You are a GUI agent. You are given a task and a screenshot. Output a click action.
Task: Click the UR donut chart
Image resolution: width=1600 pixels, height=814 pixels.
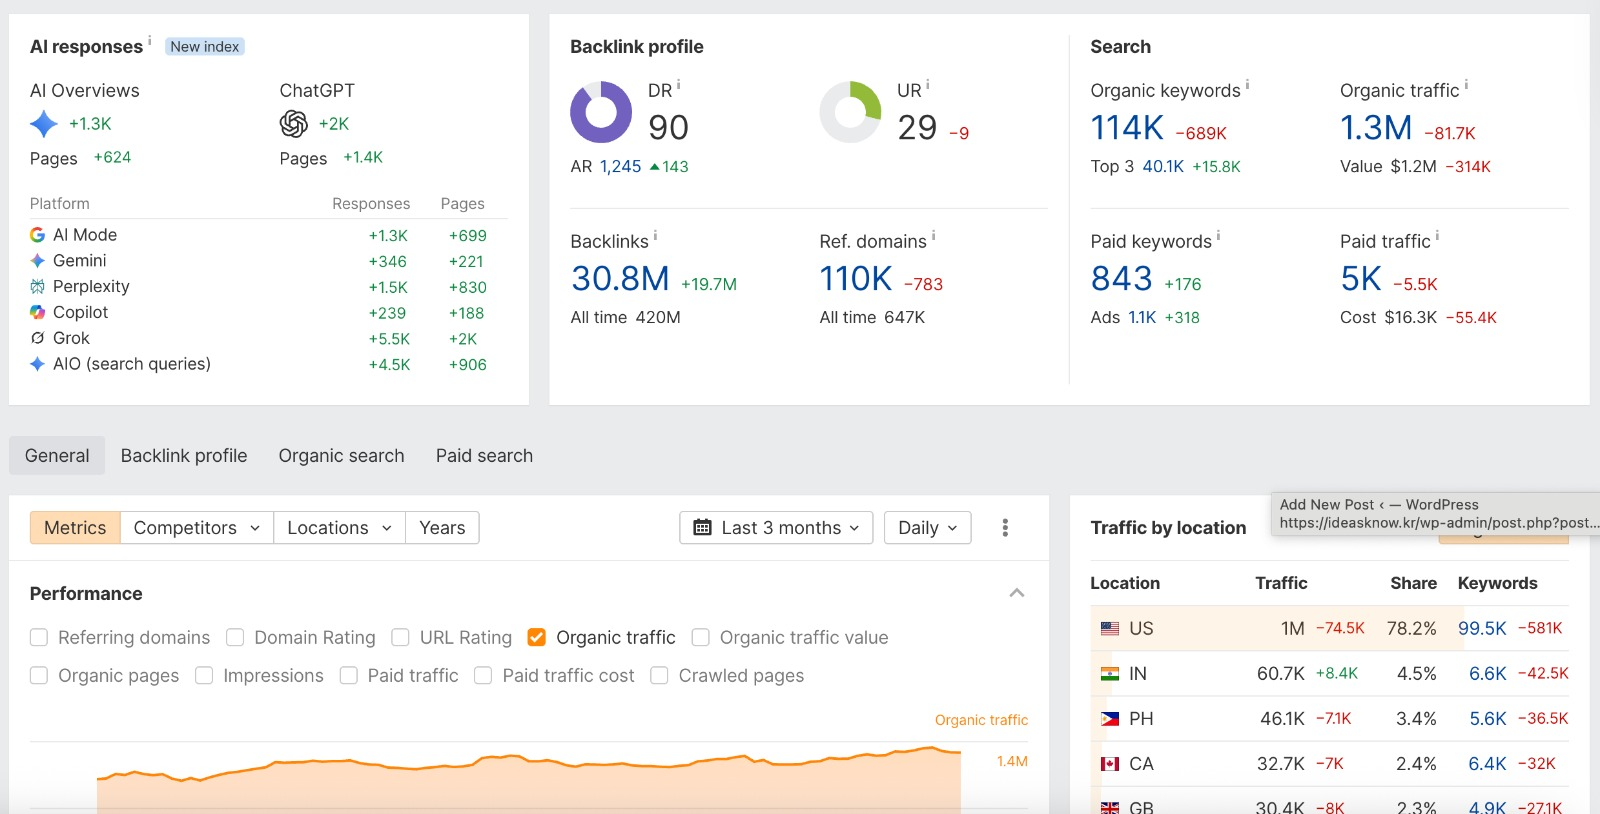tap(850, 112)
